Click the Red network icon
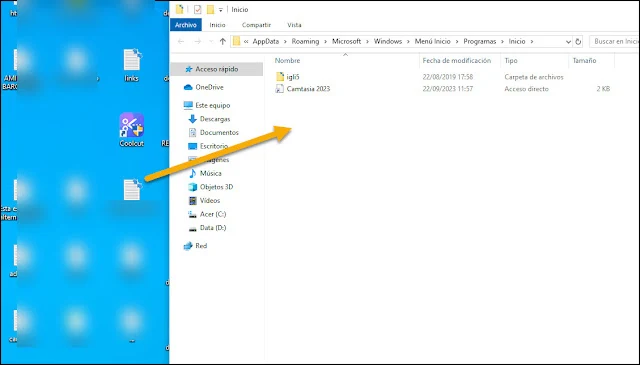 (188, 246)
